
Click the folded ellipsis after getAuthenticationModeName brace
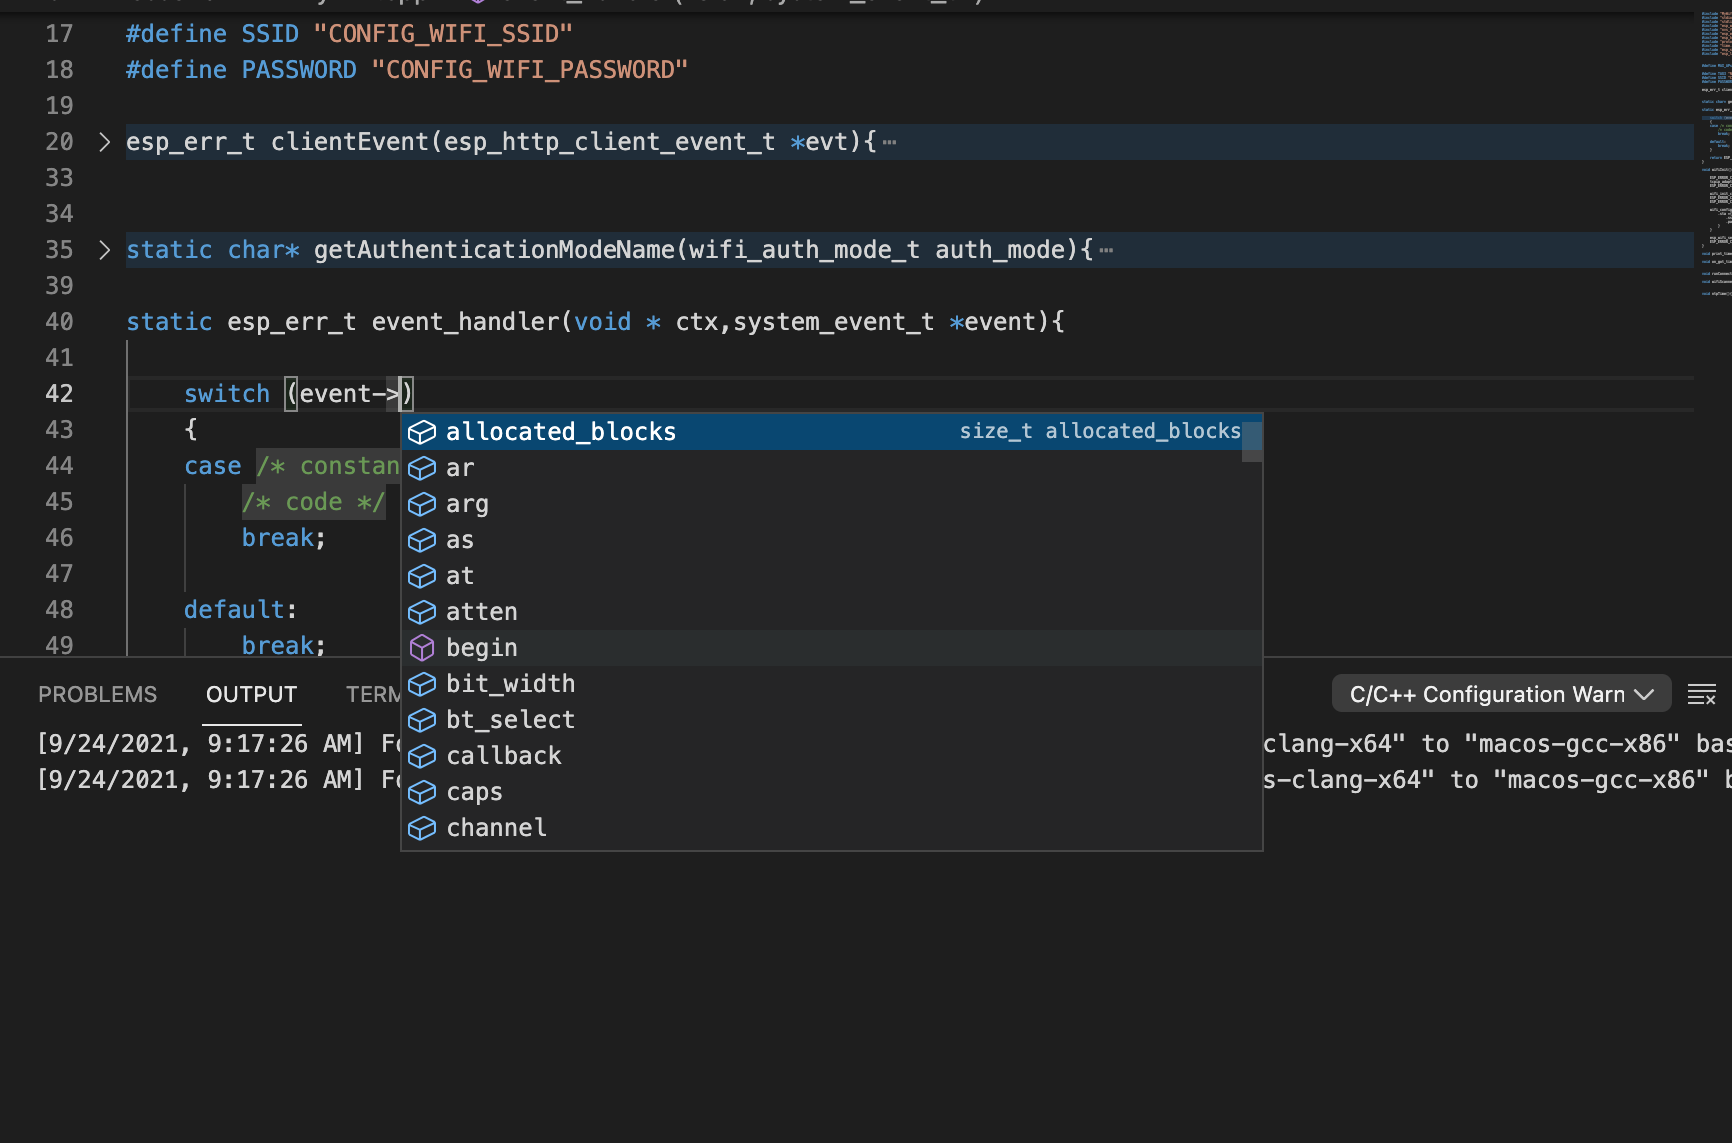click(1106, 251)
